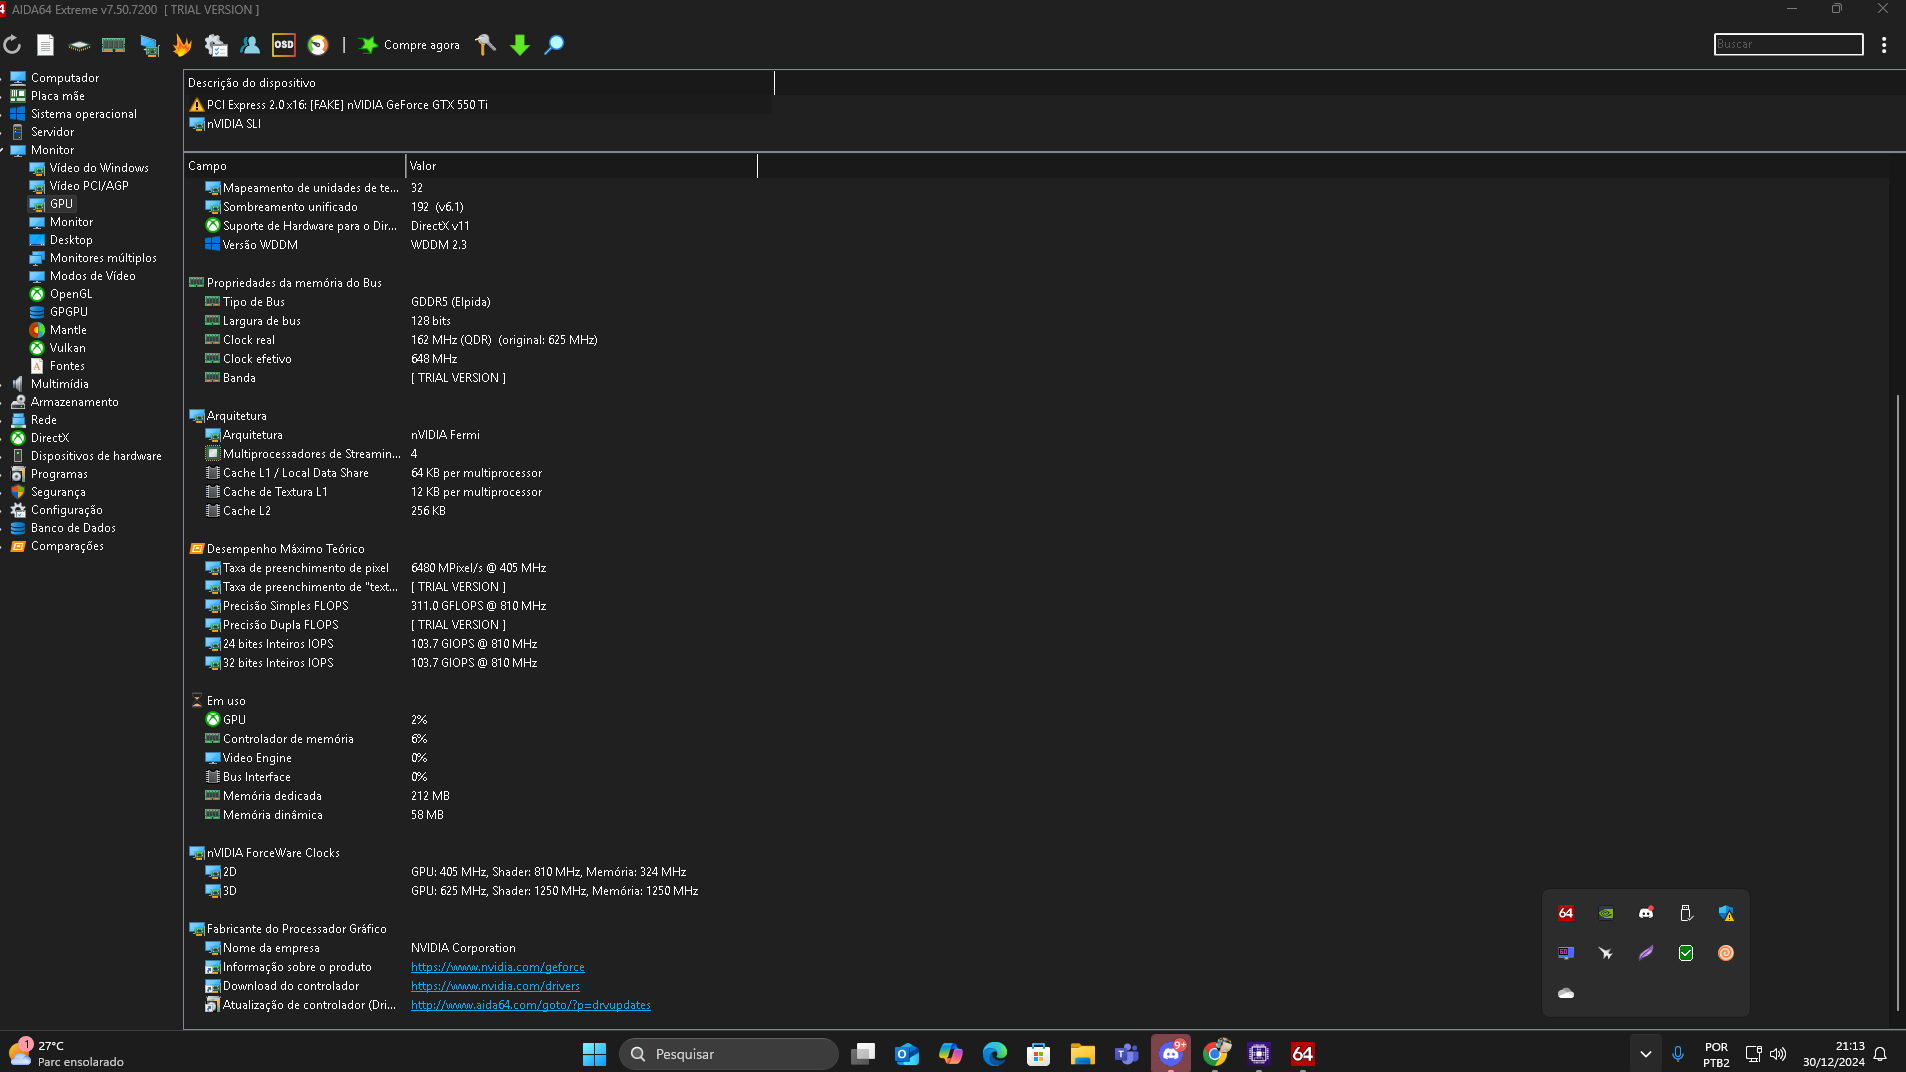Screen dimensions: 1906x1072
Task: Open the nvidia.com/geforce product link
Action: click(x=498, y=967)
